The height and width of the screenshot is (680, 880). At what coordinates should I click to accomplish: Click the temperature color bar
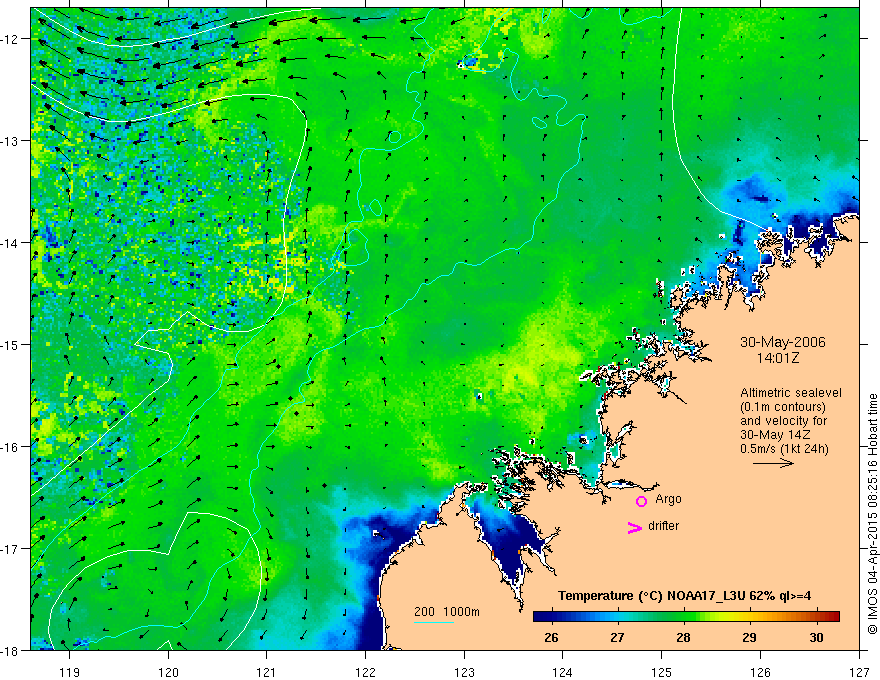coord(686,616)
